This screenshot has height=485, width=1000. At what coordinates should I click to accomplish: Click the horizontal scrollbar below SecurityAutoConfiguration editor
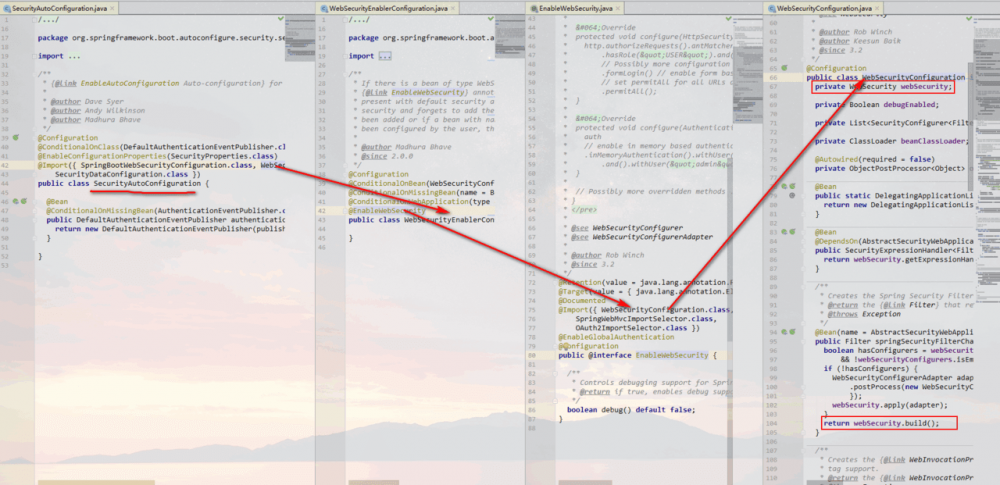[x=96, y=482]
